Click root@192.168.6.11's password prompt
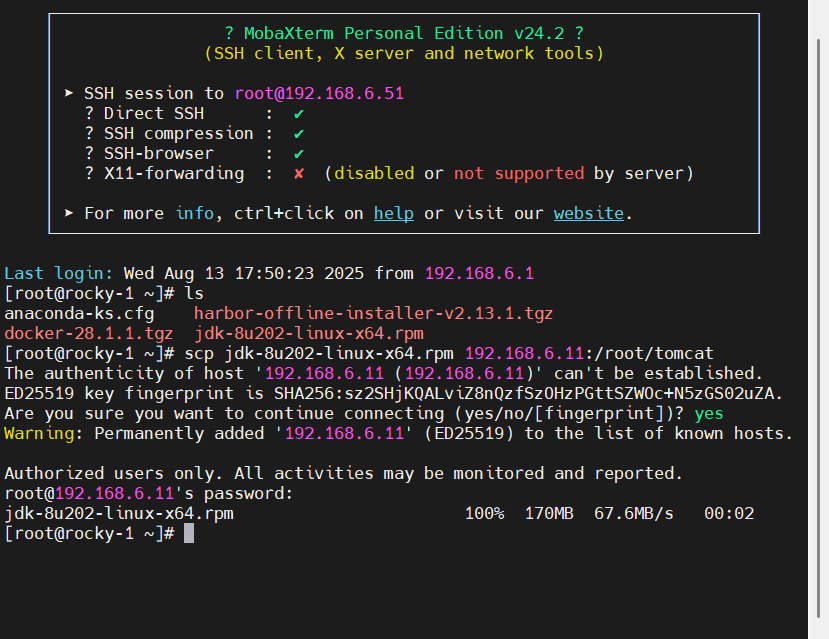Viewport: 829px width, 639px height. click(149, 493)
